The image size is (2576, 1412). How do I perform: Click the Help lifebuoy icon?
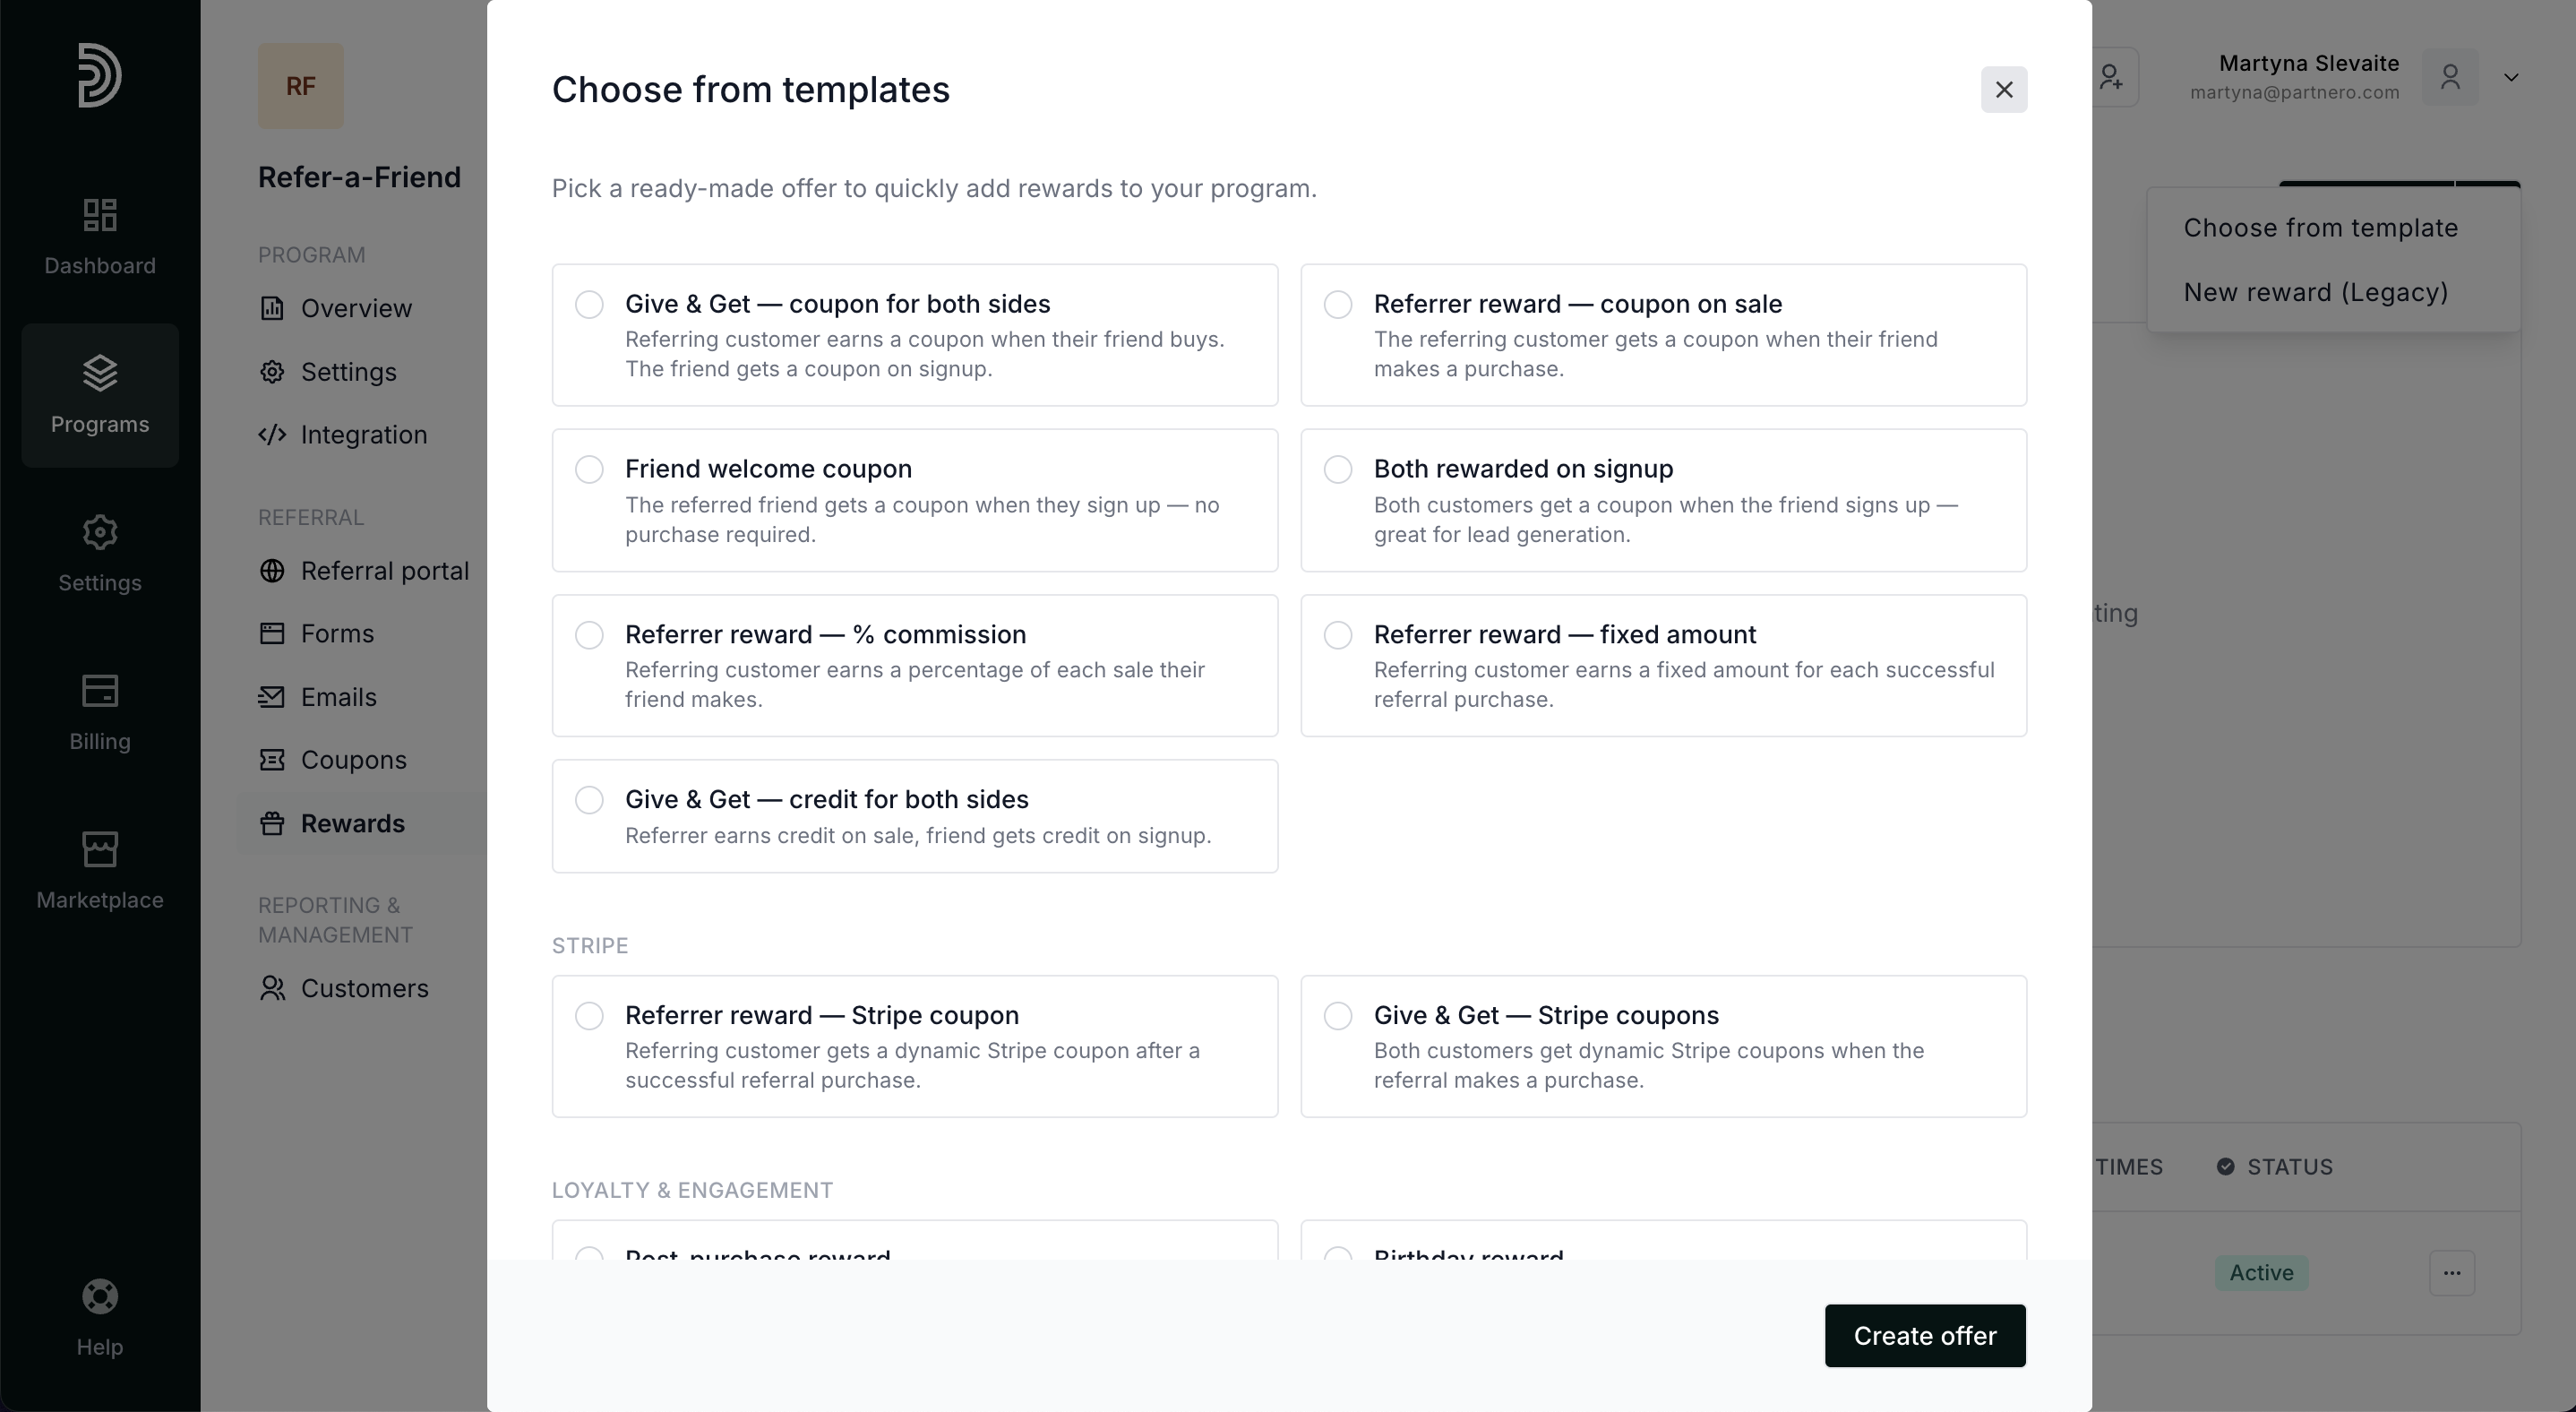(99, 1297)
